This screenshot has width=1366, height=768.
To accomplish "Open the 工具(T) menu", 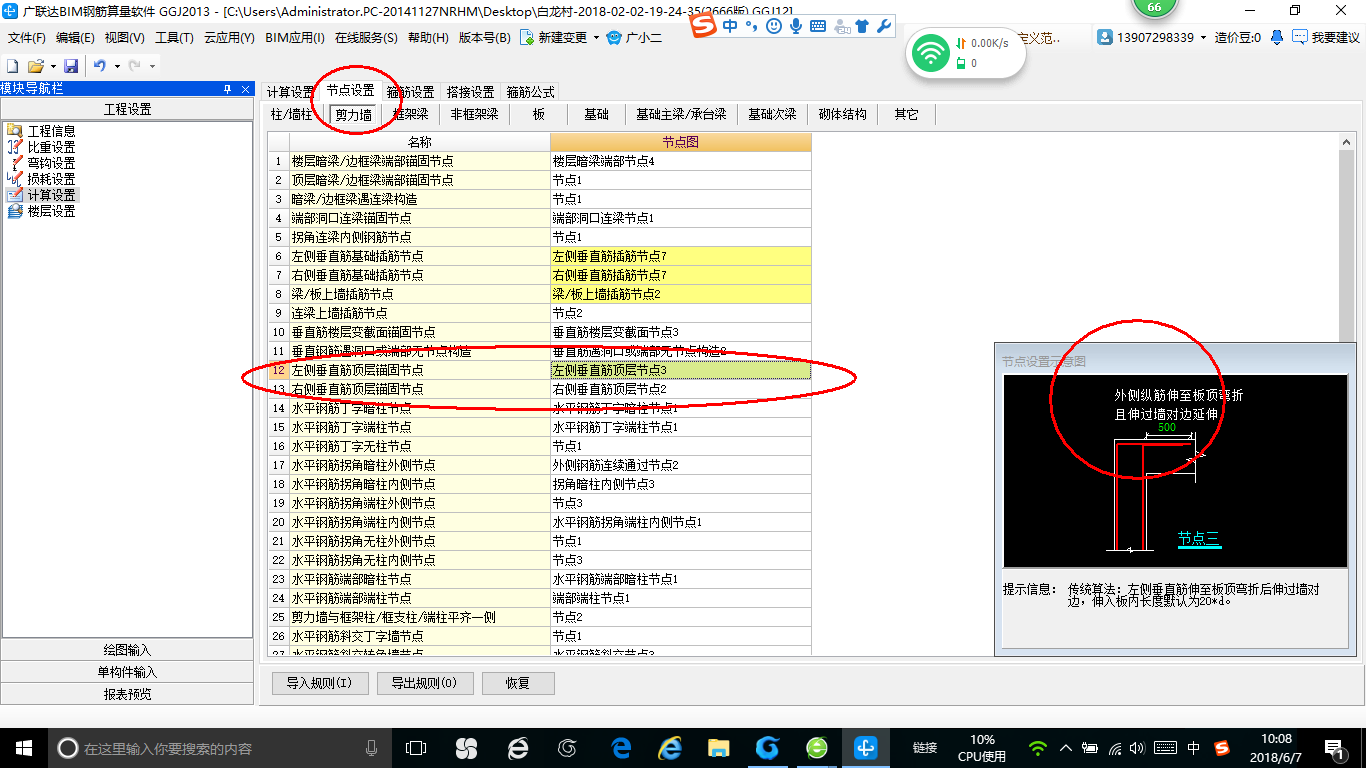I will click(x=174, y=38).
